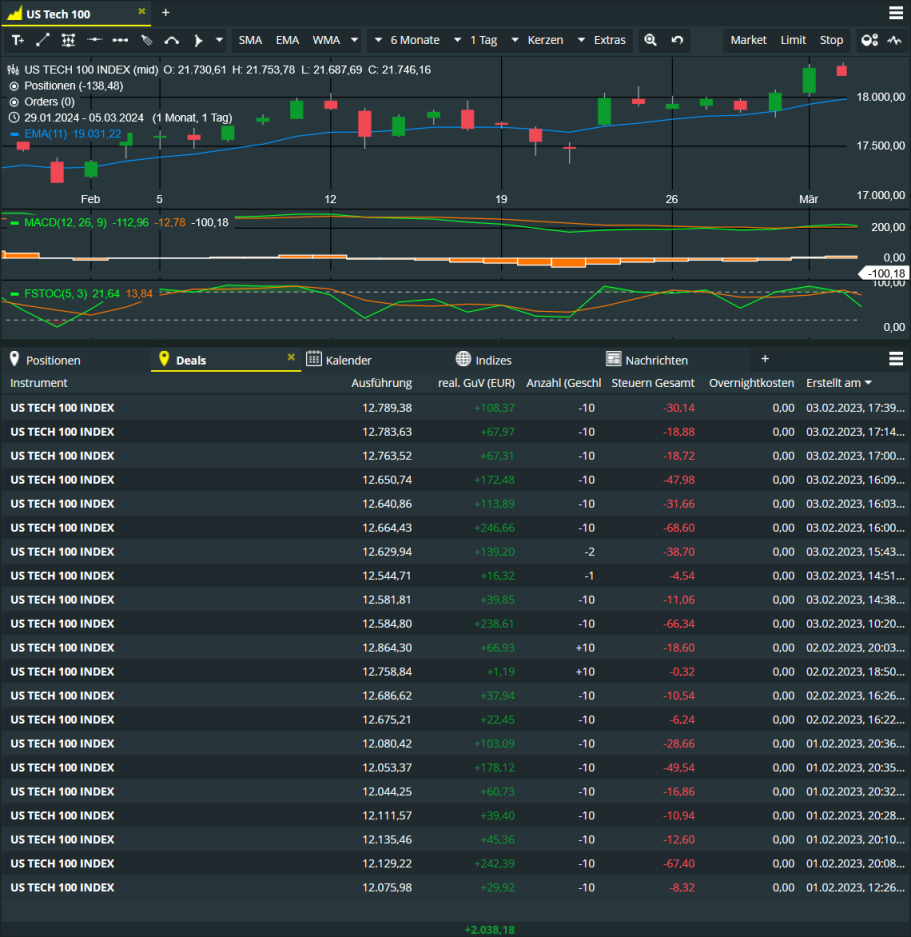Close the Deals tab
The height and width of the screenshot is (937, 911).
tap(291, 357)
